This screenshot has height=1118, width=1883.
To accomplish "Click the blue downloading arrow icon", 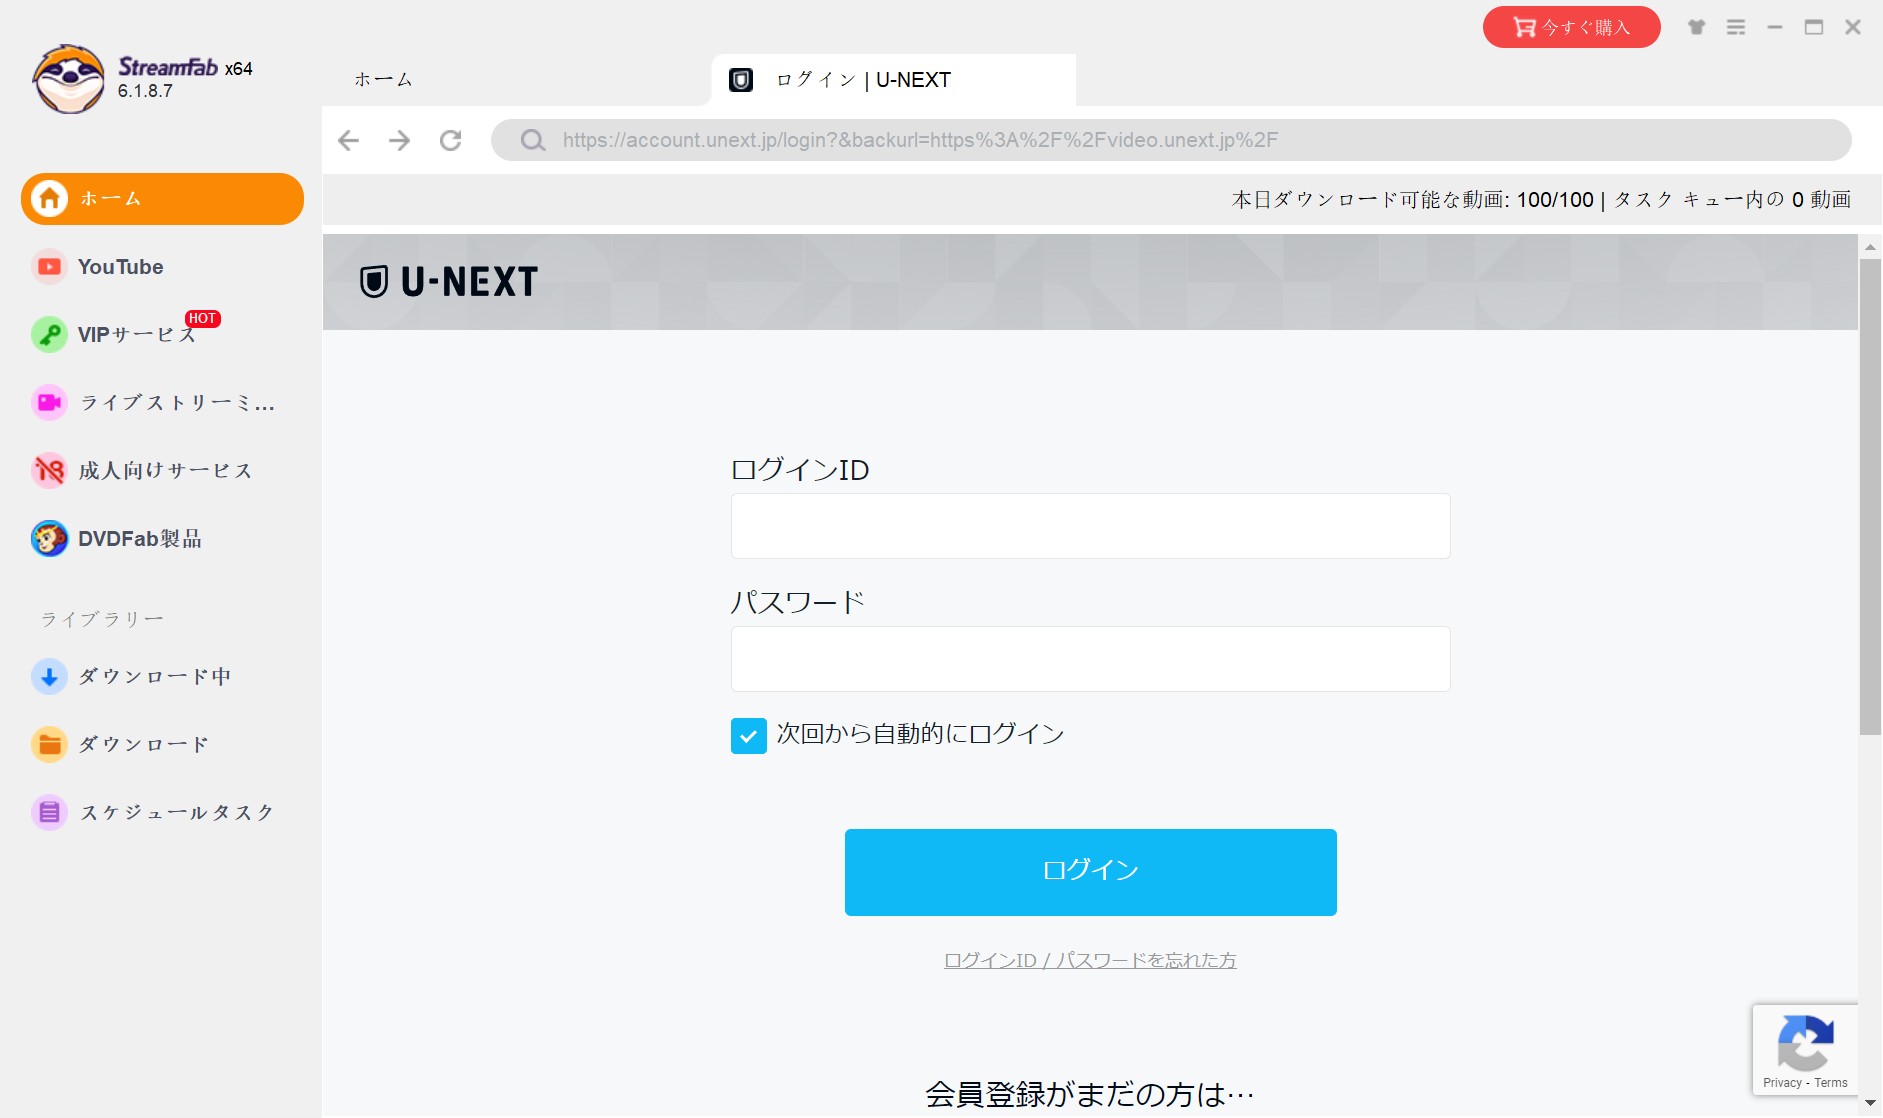I will (49, 676).
